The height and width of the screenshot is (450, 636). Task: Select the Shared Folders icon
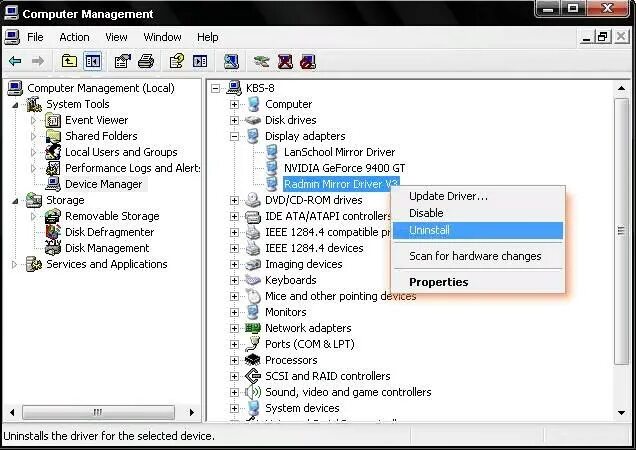point(53,136)
